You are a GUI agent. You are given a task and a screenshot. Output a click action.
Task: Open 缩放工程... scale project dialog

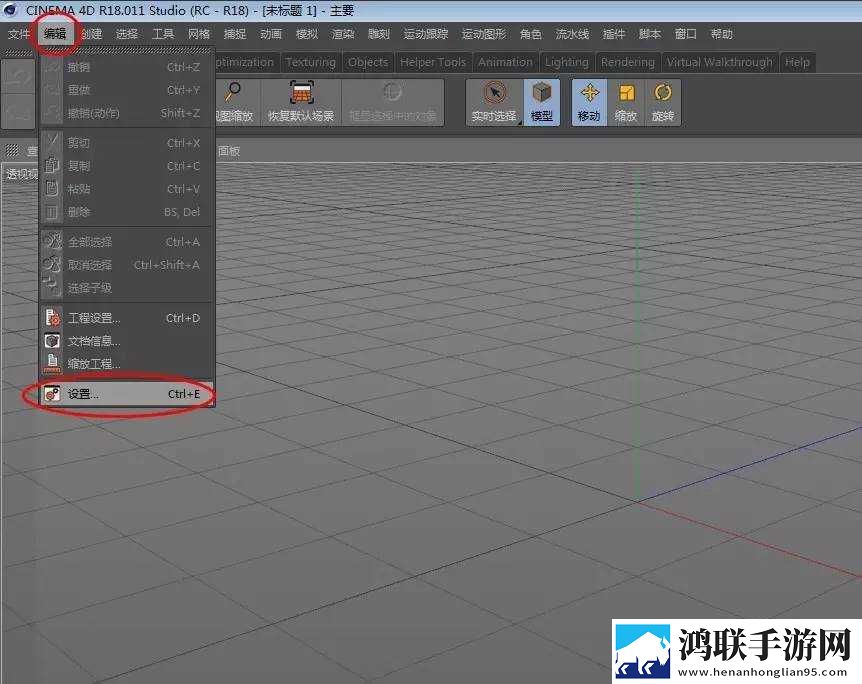coord(126,364)
